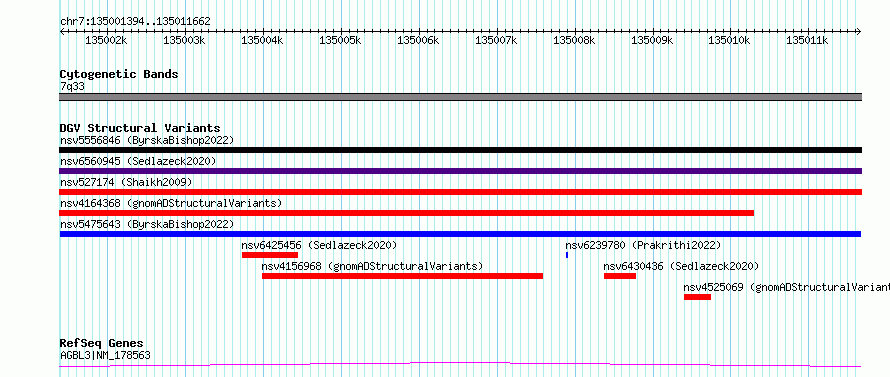Select the long red nsv4156968 bar
The image size is (890, 377).
(x=402, y=276)
